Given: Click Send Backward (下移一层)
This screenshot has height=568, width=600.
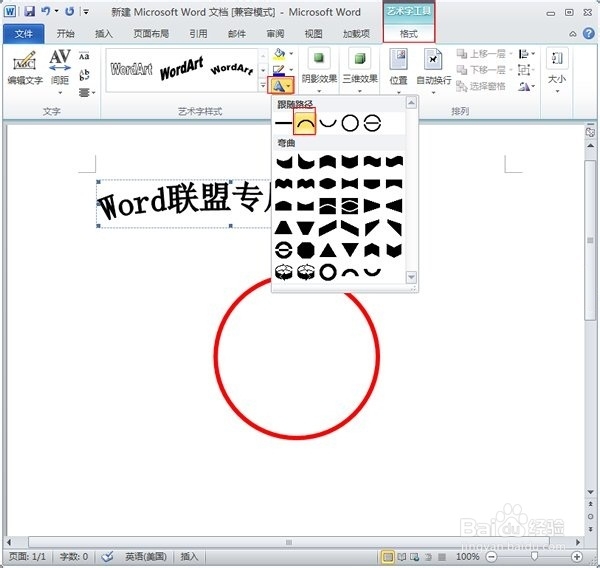Looking at the screenshot, I should (x=482, y=70).
